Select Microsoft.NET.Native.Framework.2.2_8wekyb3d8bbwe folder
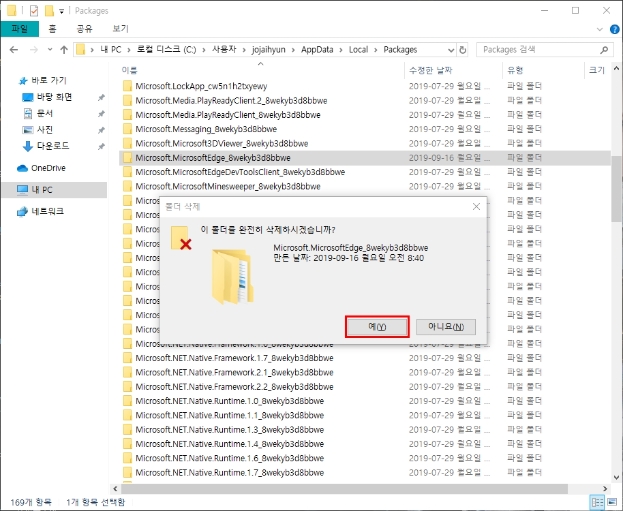Viewport: 623px width, 511px height. [x=234, y=387]
